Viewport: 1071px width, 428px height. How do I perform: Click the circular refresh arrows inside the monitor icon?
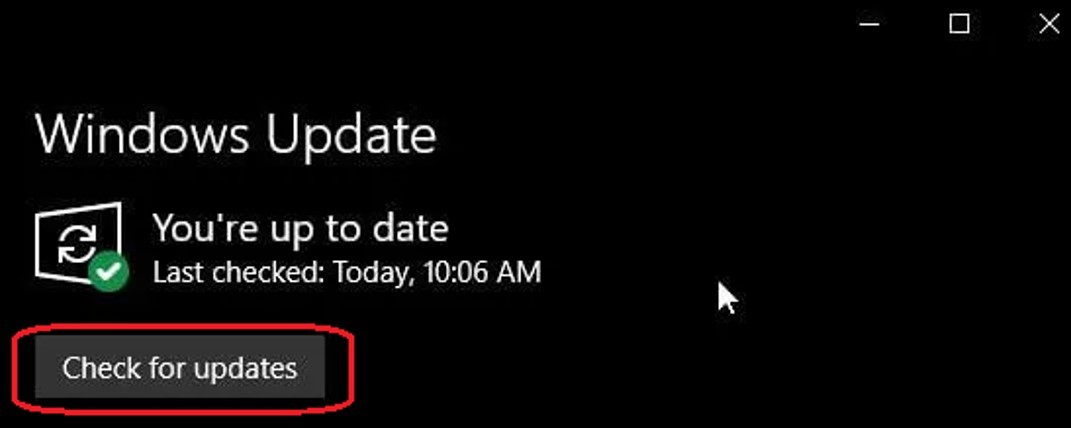(77, 244)
